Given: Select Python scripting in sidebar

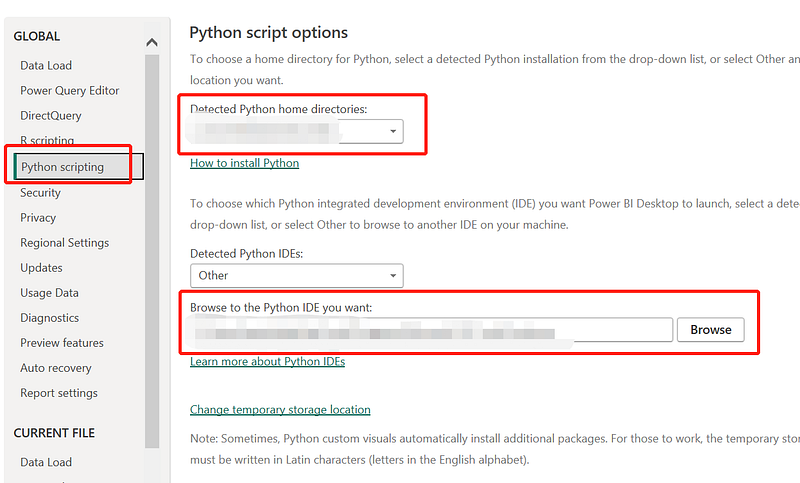Looking at the screenshot, I should [79, 167].
